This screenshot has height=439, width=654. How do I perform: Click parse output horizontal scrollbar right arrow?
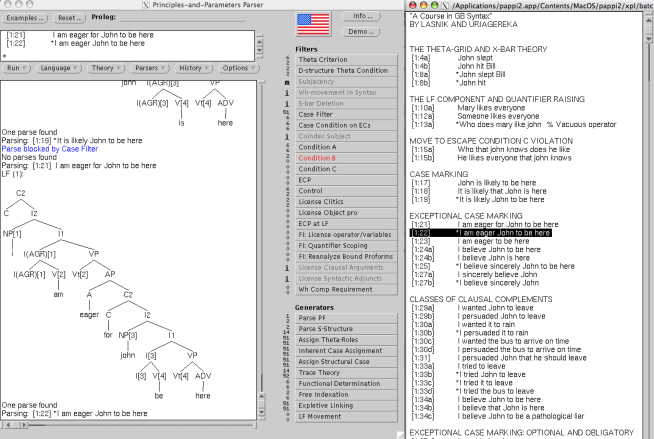point(24,425)
